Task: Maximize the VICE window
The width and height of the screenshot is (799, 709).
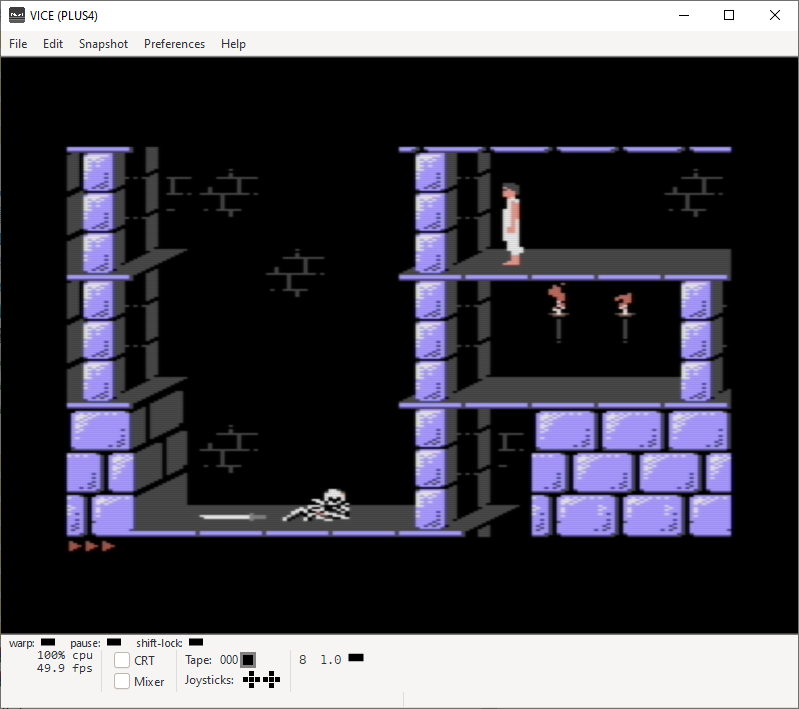Action: click(x=729, y=15)
